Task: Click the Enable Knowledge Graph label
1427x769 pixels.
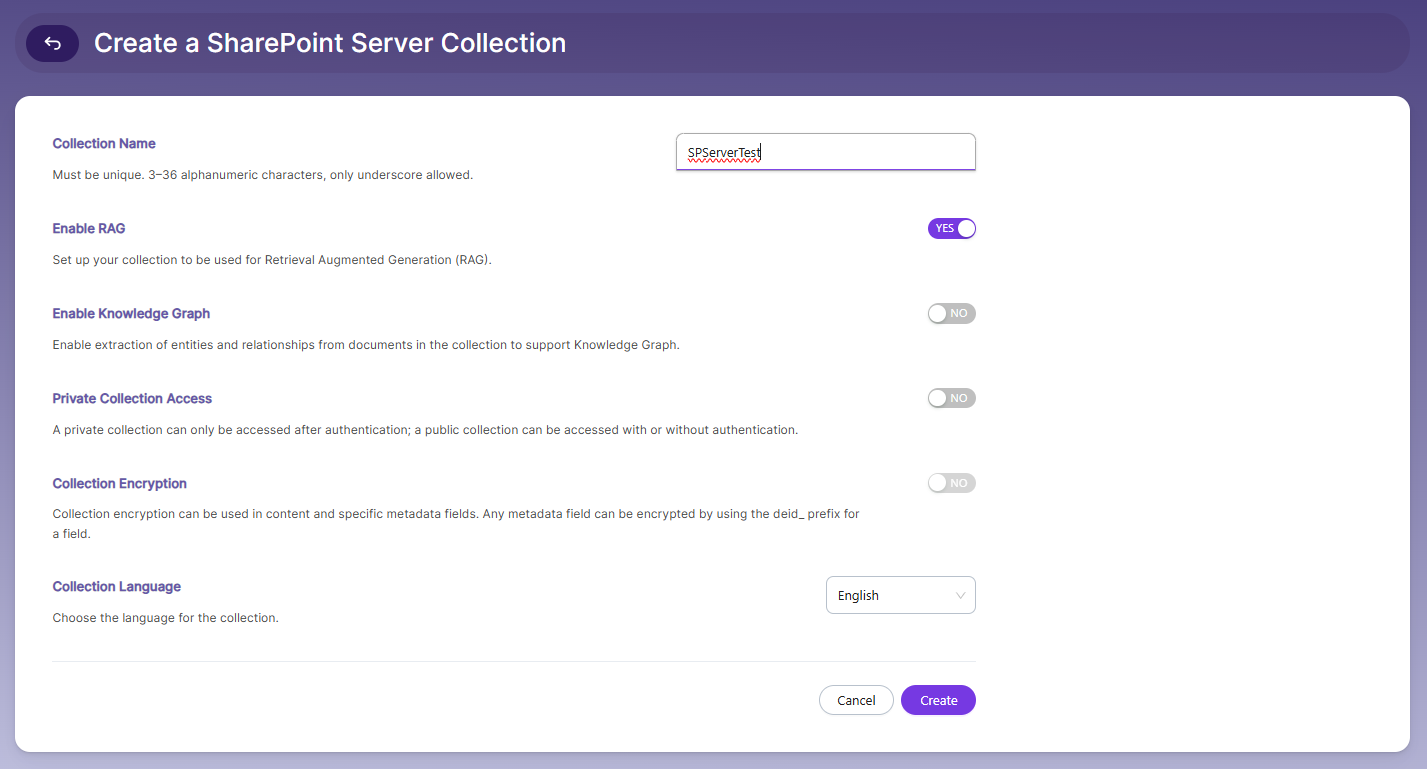Action: [x=131, y=313]
